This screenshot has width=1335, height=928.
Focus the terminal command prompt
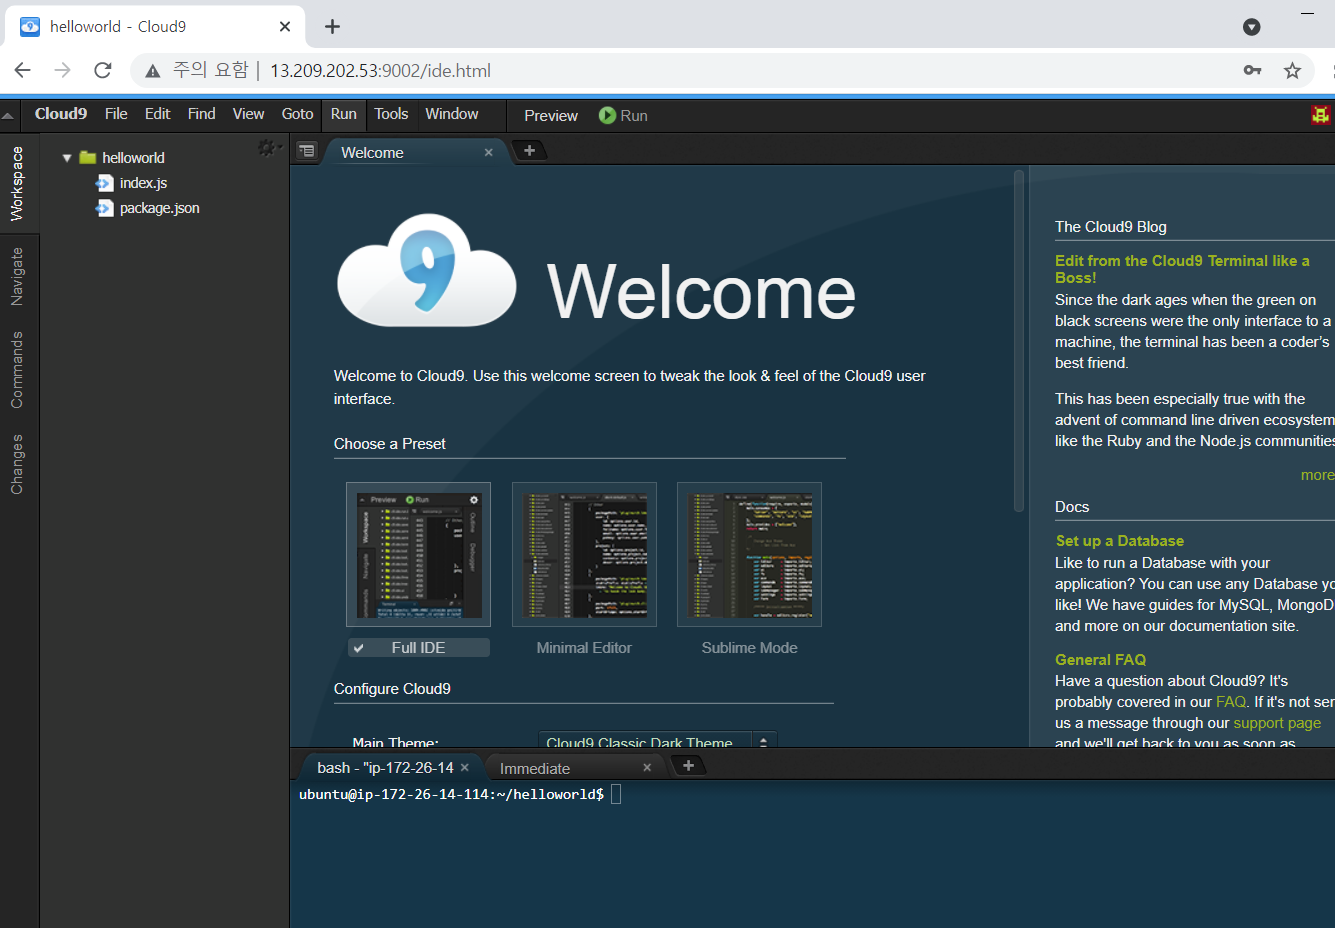(616, 794)
